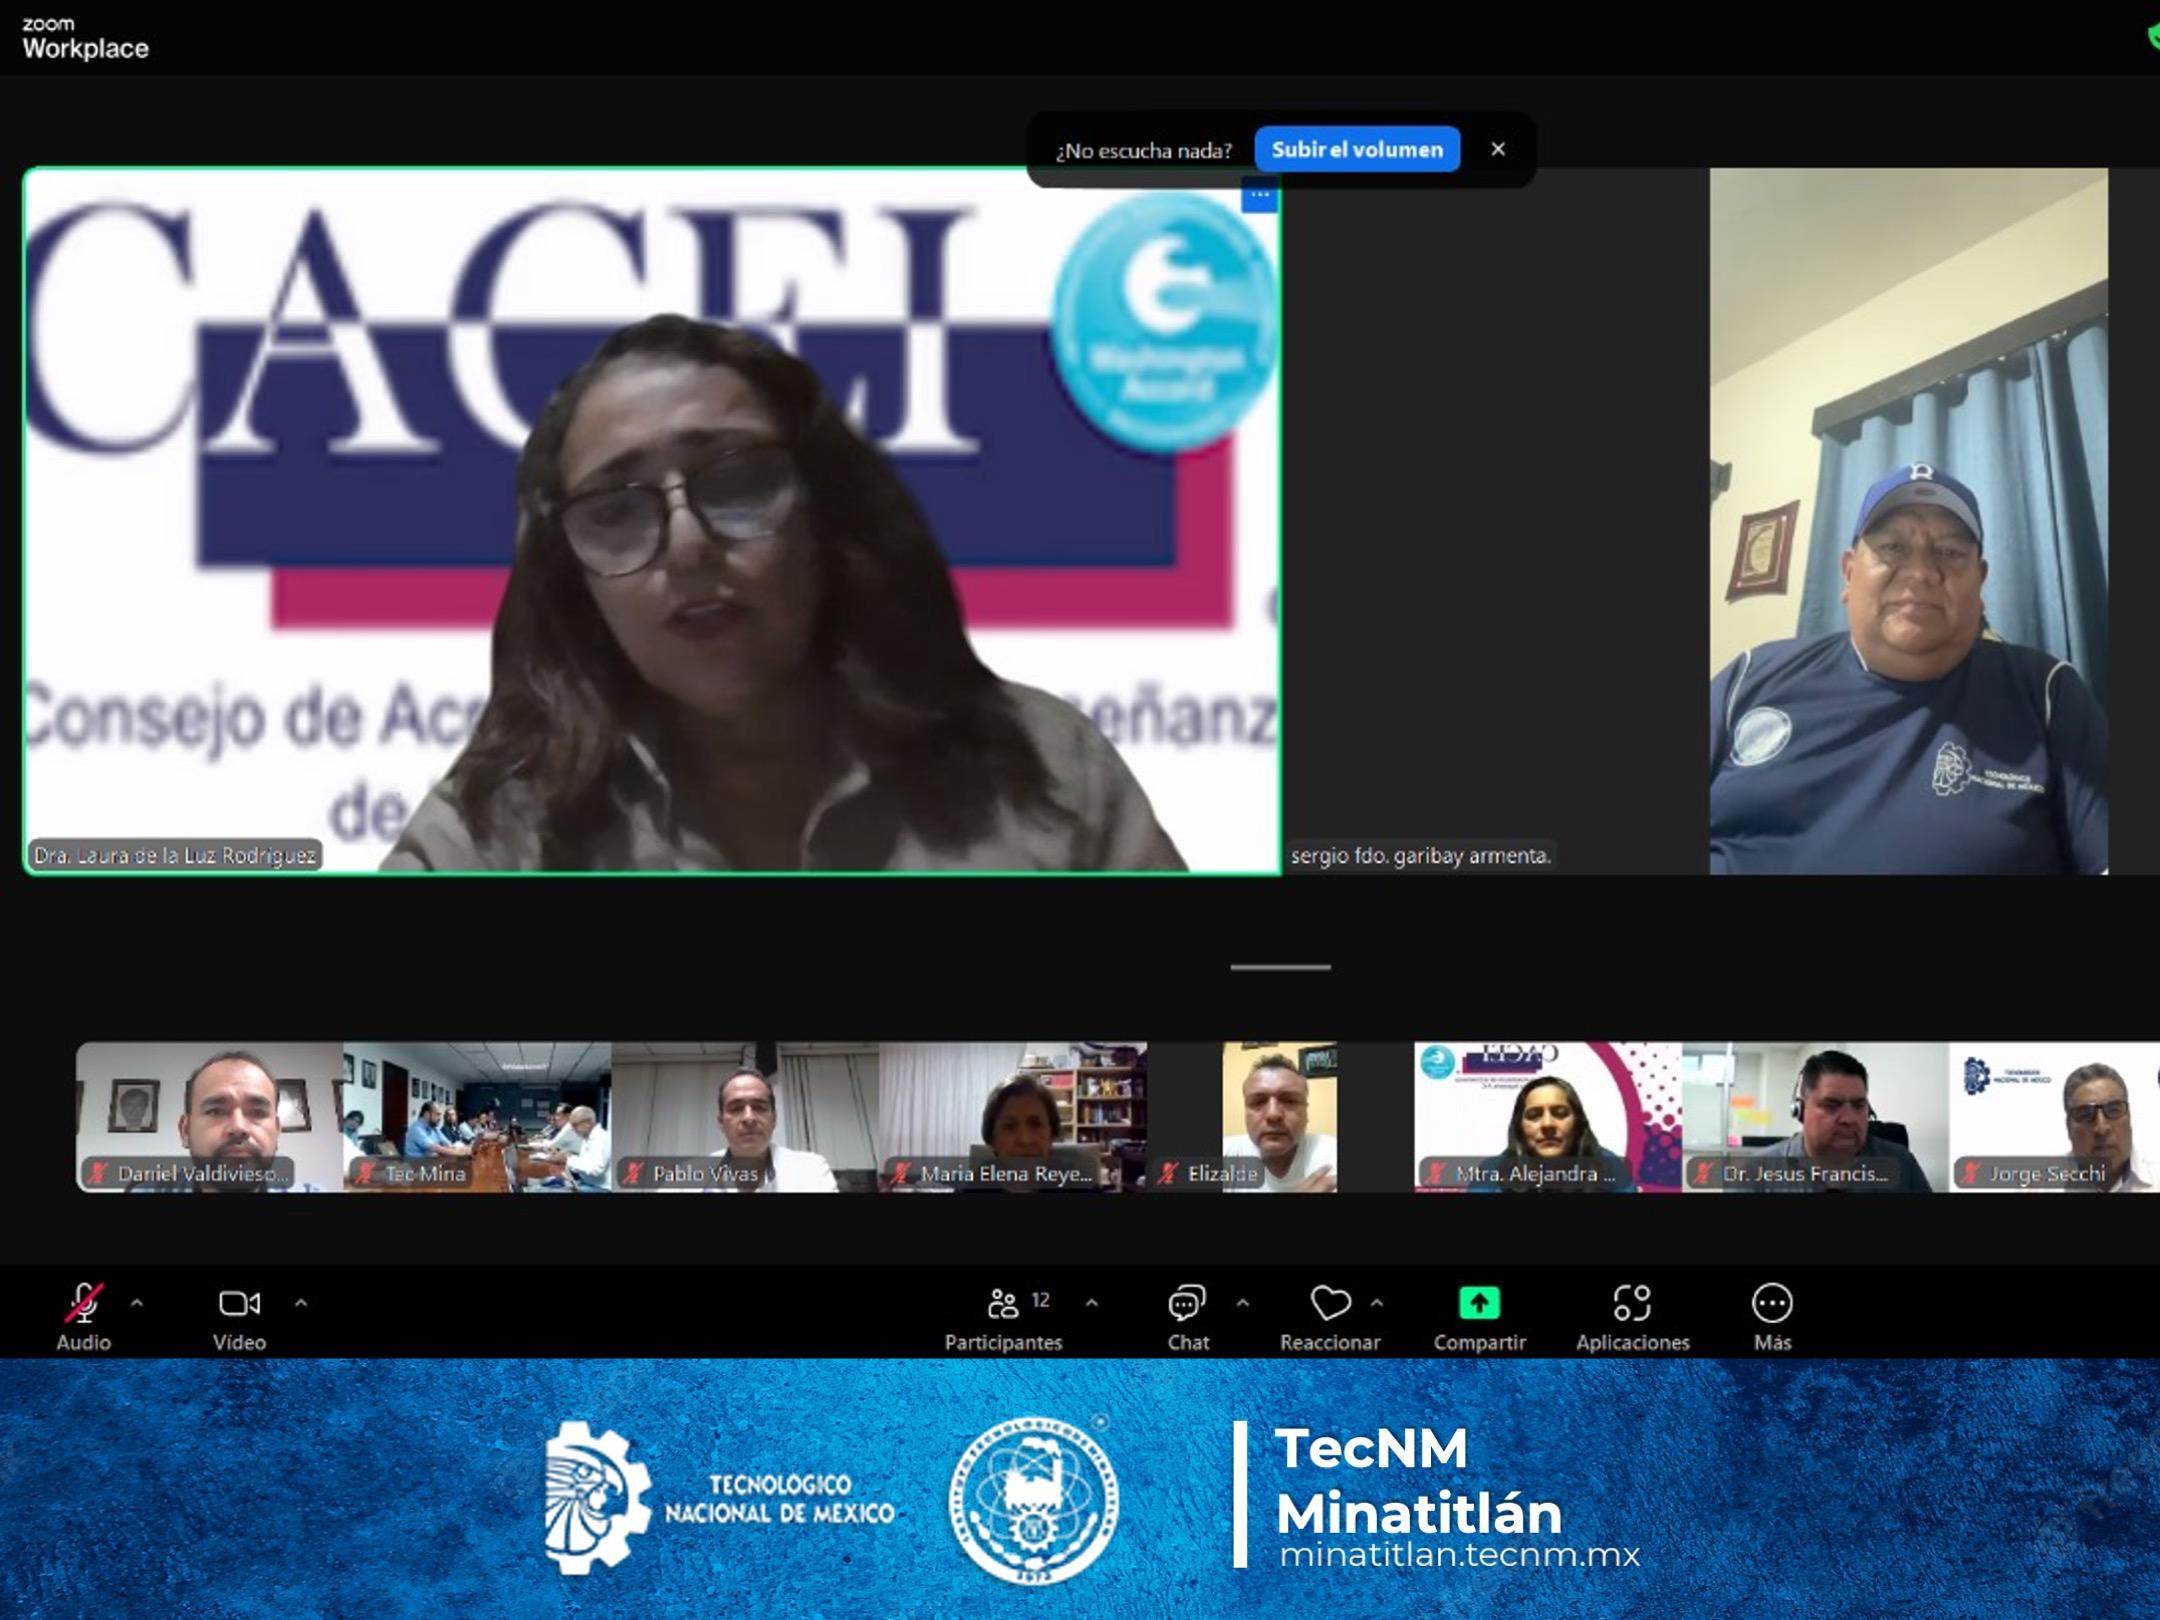Click the Tecnologico Nacional de Mexico logo
The height and width of the screenshot is (1620, 2160).
click(720, 1498)
